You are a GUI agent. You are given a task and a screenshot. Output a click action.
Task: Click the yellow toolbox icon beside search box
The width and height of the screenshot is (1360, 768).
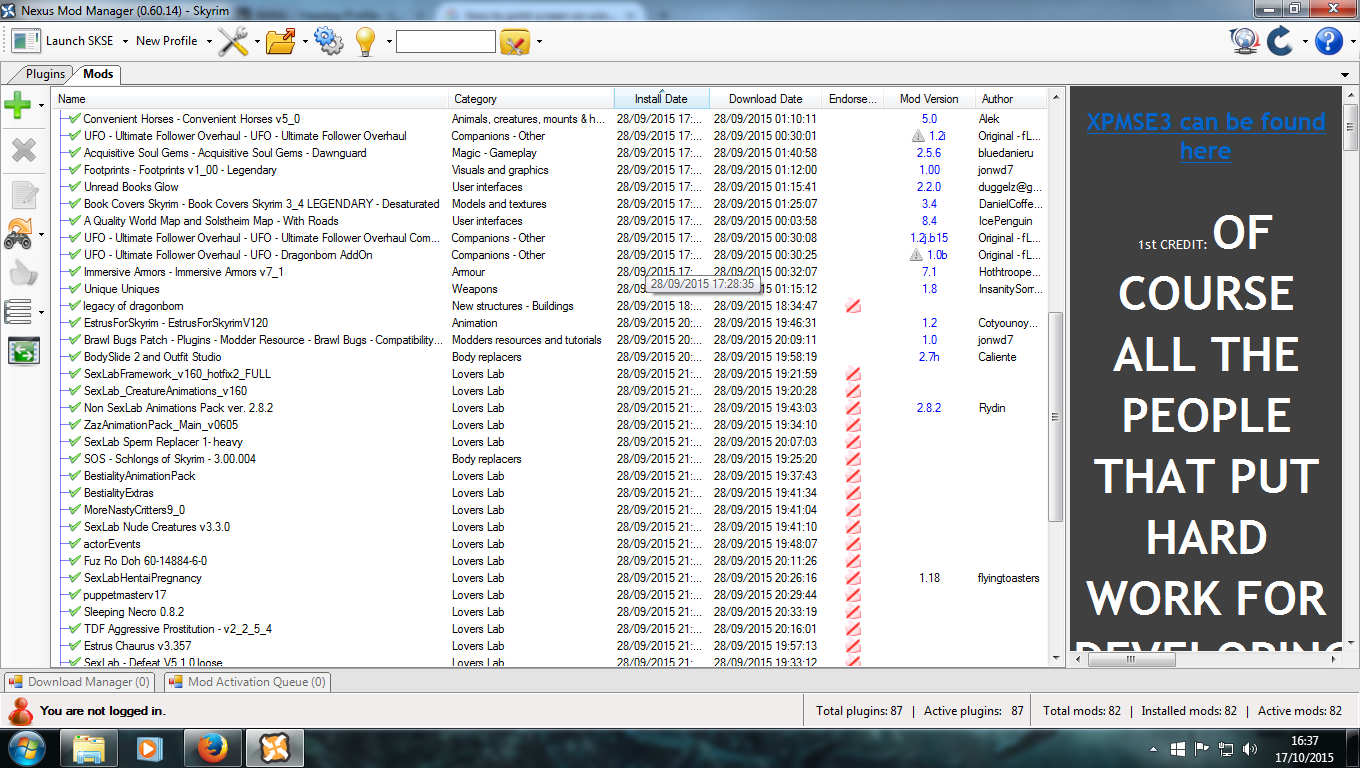515,42
